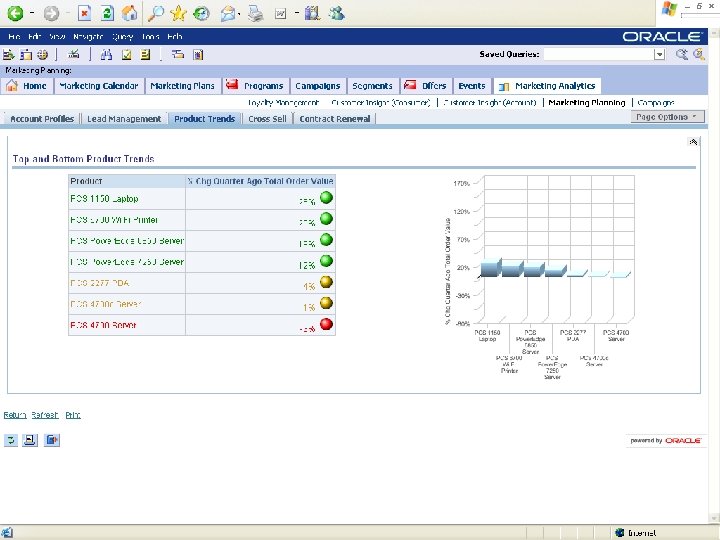
Task: Click the Return link
Action: [x=15, y=415]
